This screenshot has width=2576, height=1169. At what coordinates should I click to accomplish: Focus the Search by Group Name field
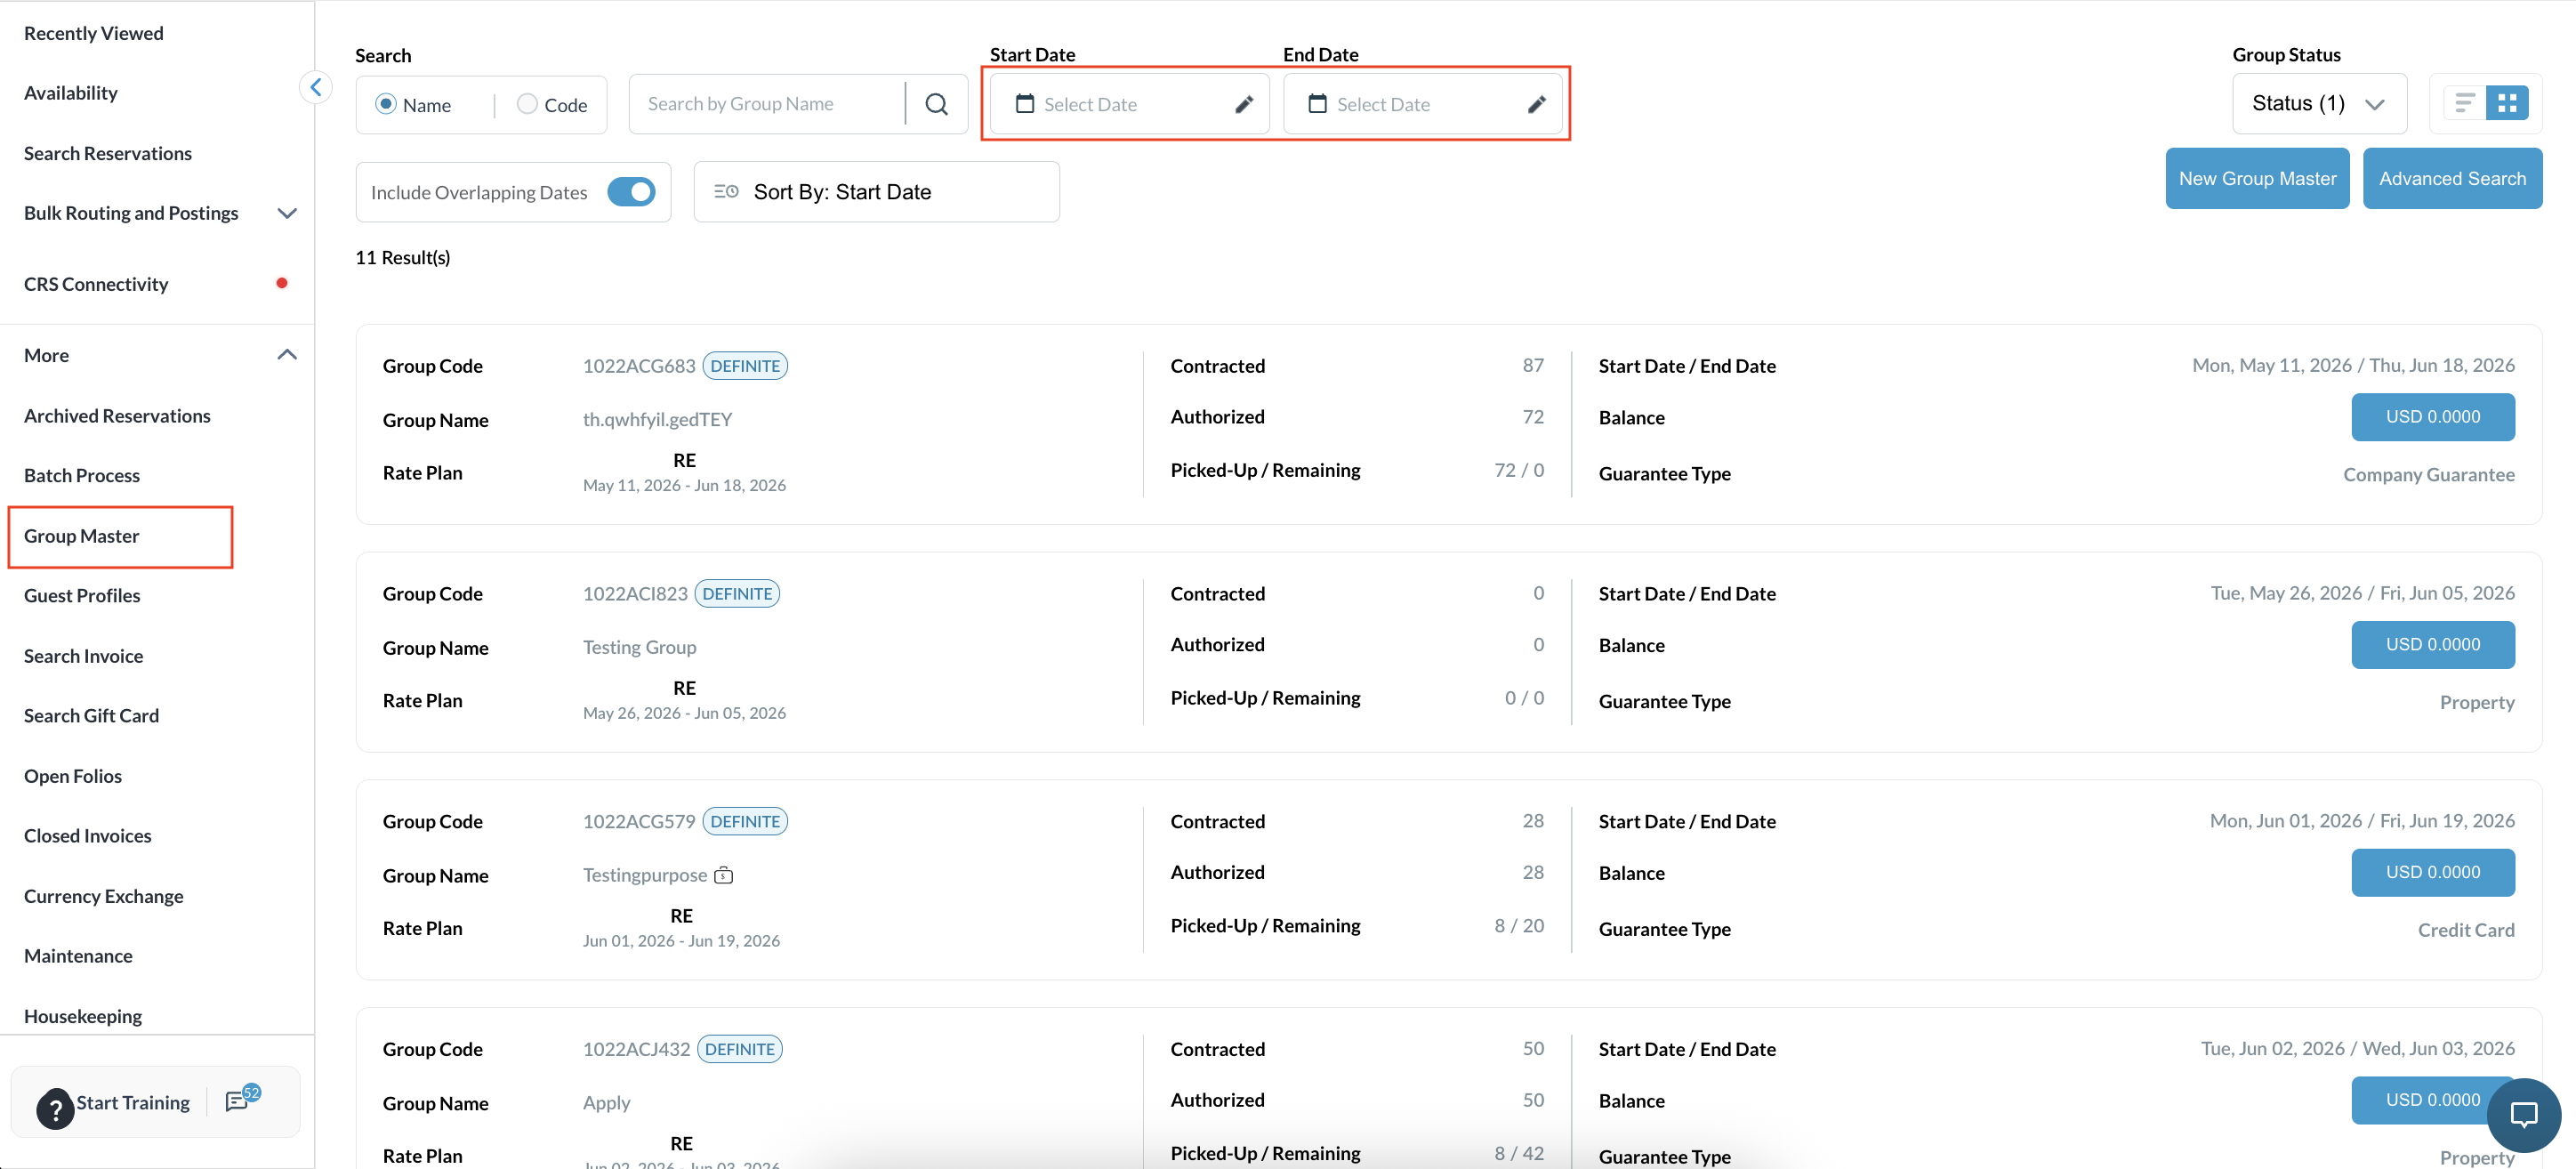(x=768, y=104)
